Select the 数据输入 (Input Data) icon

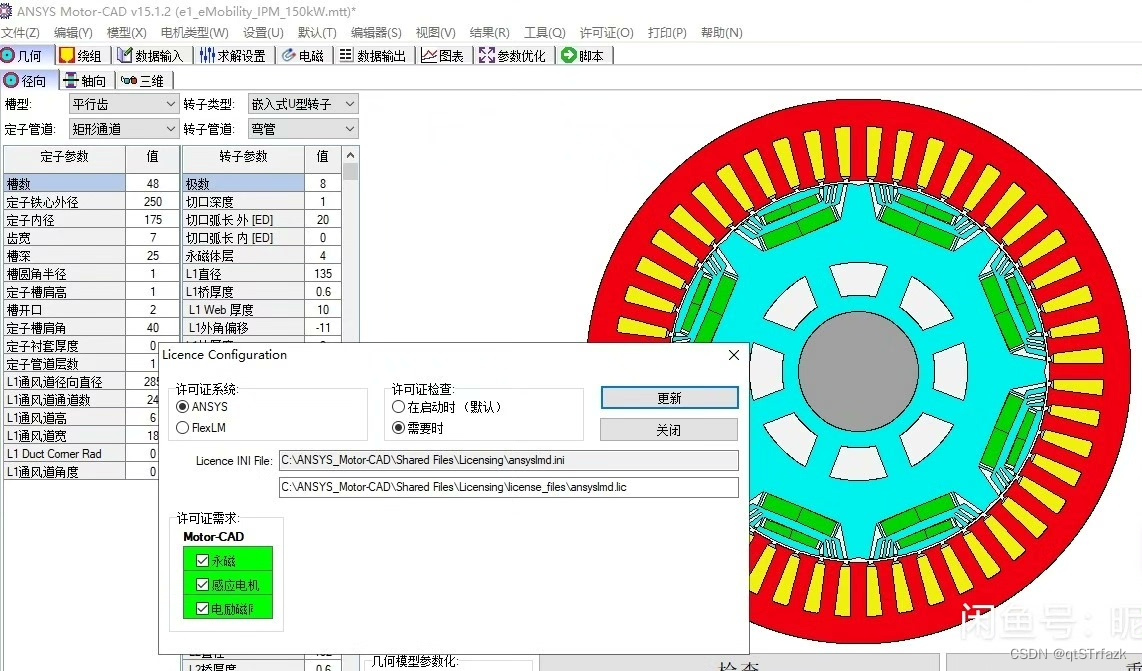[151, 55]
